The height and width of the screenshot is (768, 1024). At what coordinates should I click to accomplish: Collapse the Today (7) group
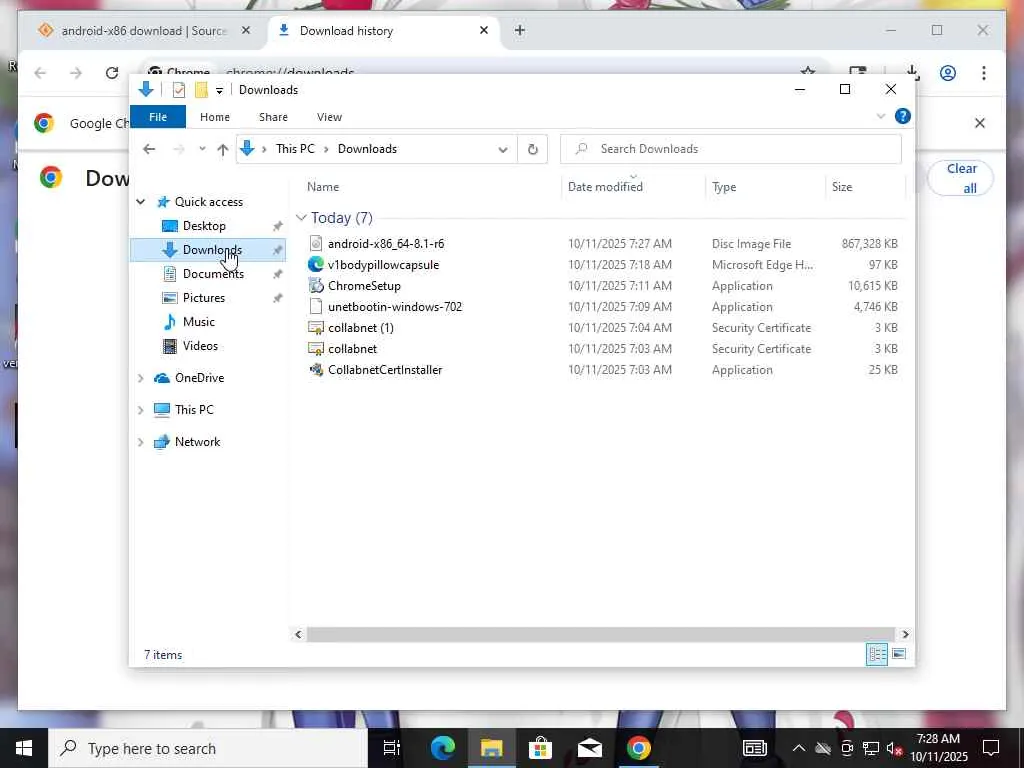301,217
